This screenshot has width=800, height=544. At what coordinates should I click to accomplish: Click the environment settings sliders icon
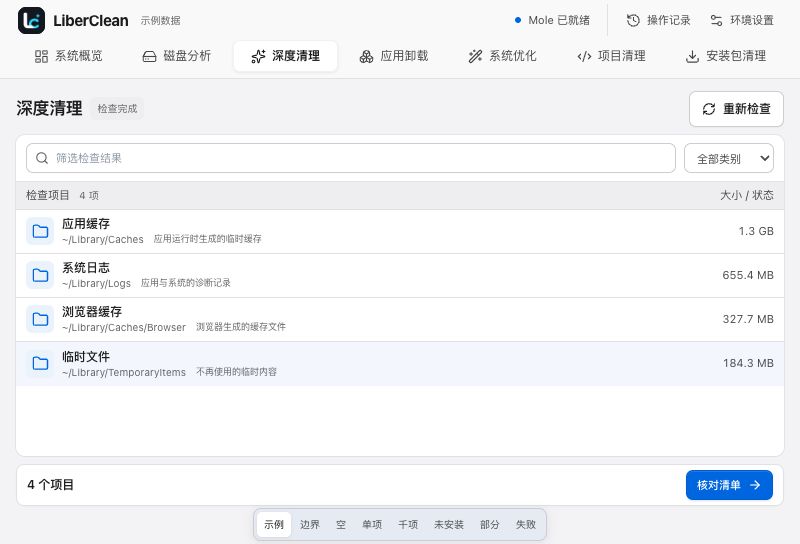pos(716,20)
